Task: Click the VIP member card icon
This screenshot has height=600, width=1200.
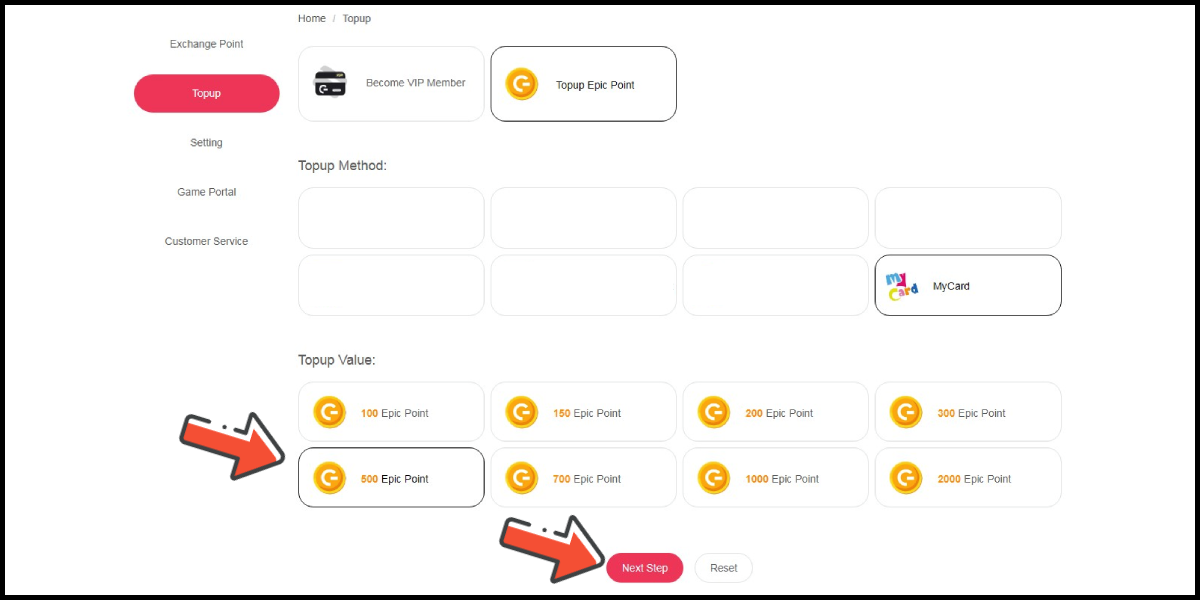Action: [330, 83]
